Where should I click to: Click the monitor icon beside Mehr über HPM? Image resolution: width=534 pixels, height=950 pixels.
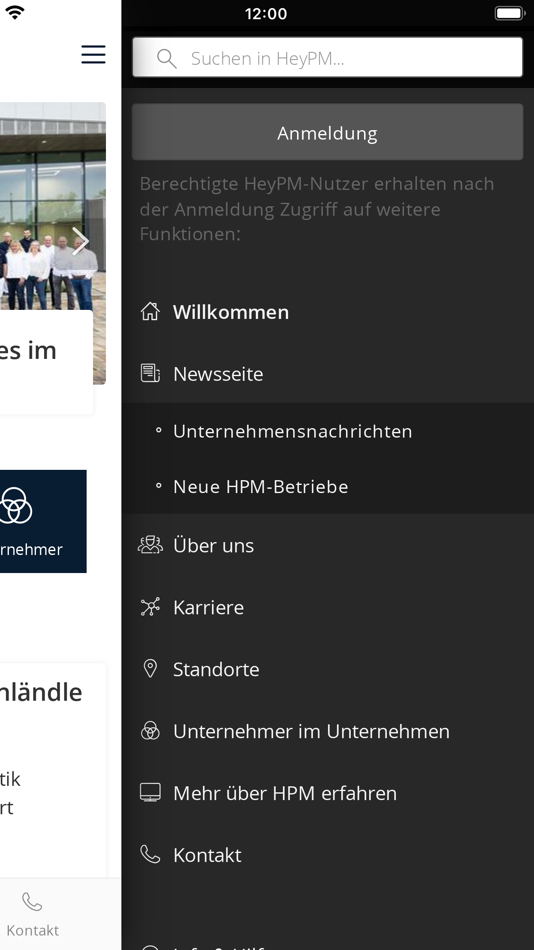150,792
